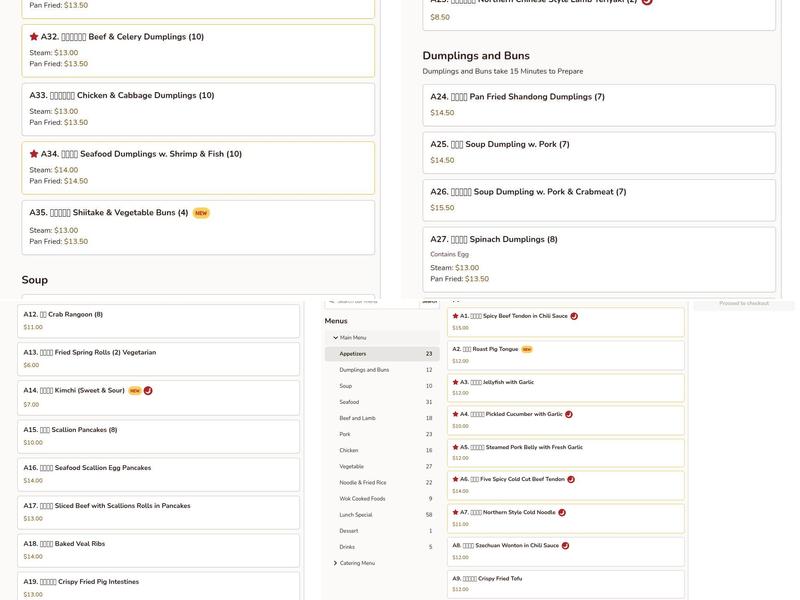The width and height of the screenshot is (800, 600).
Task: Click the spicy icon on Szechuan Wonton
Action: (565, 546)
